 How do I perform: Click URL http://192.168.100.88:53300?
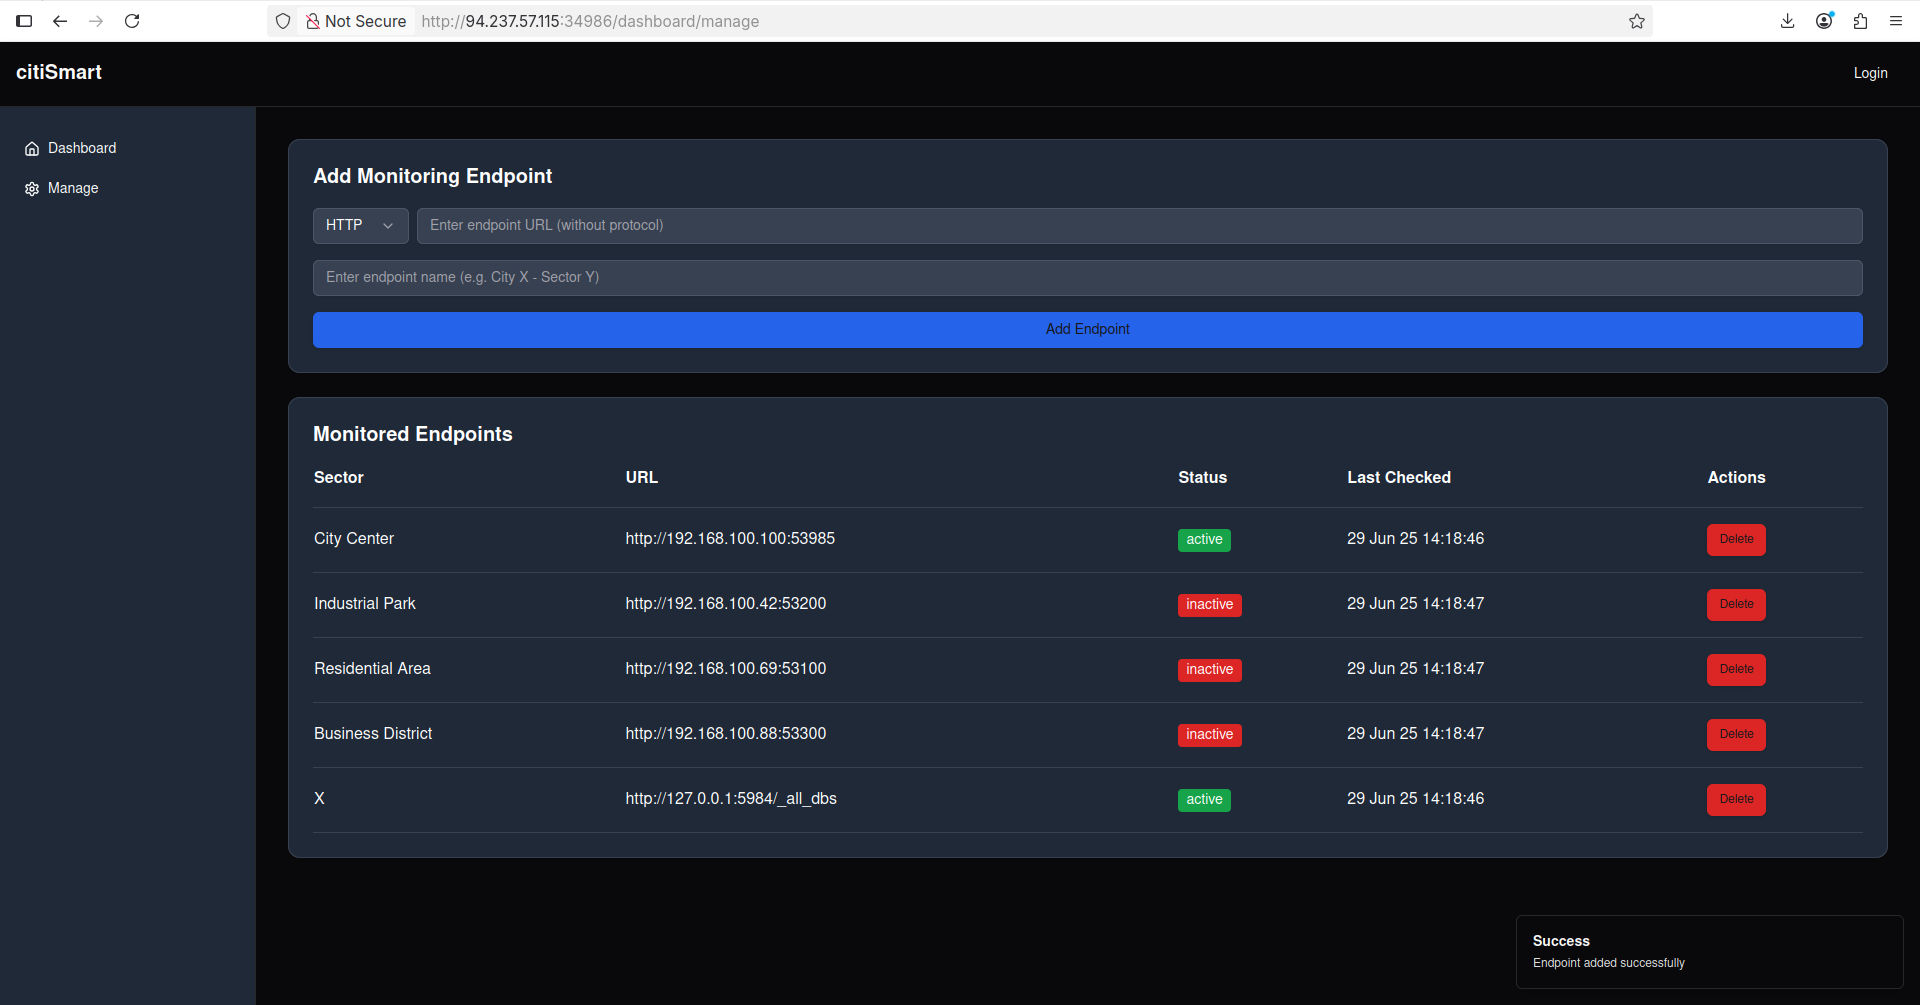point(726,734)
